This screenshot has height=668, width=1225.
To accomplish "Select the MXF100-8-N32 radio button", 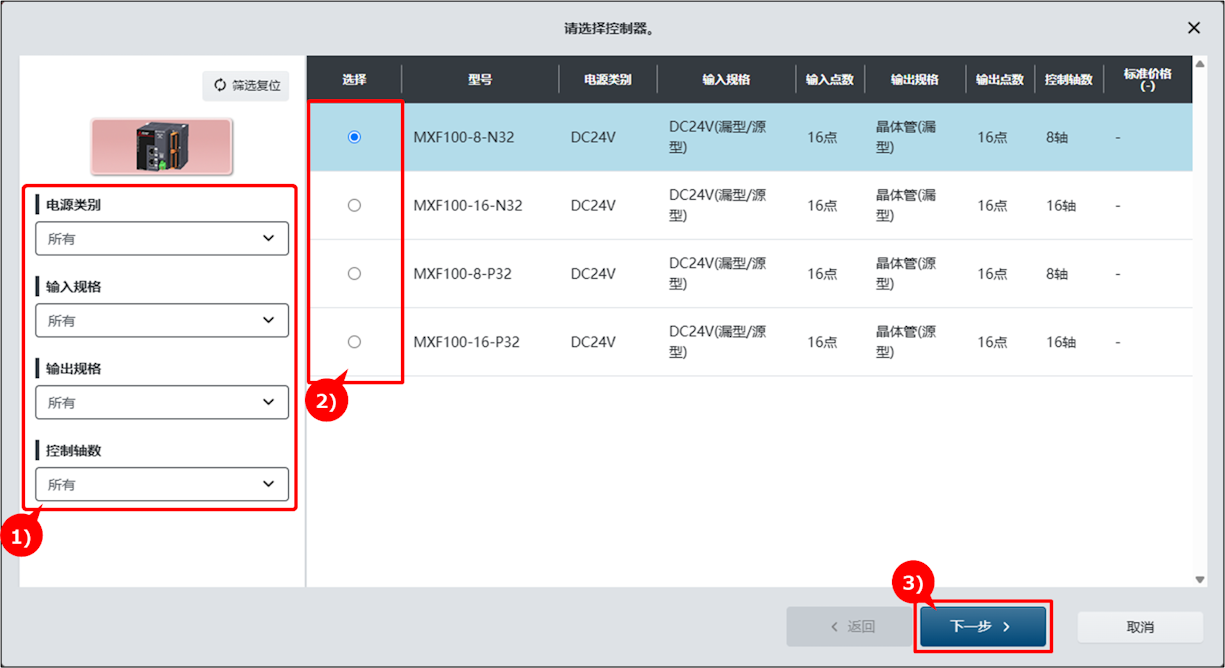I will coord(354,137).
